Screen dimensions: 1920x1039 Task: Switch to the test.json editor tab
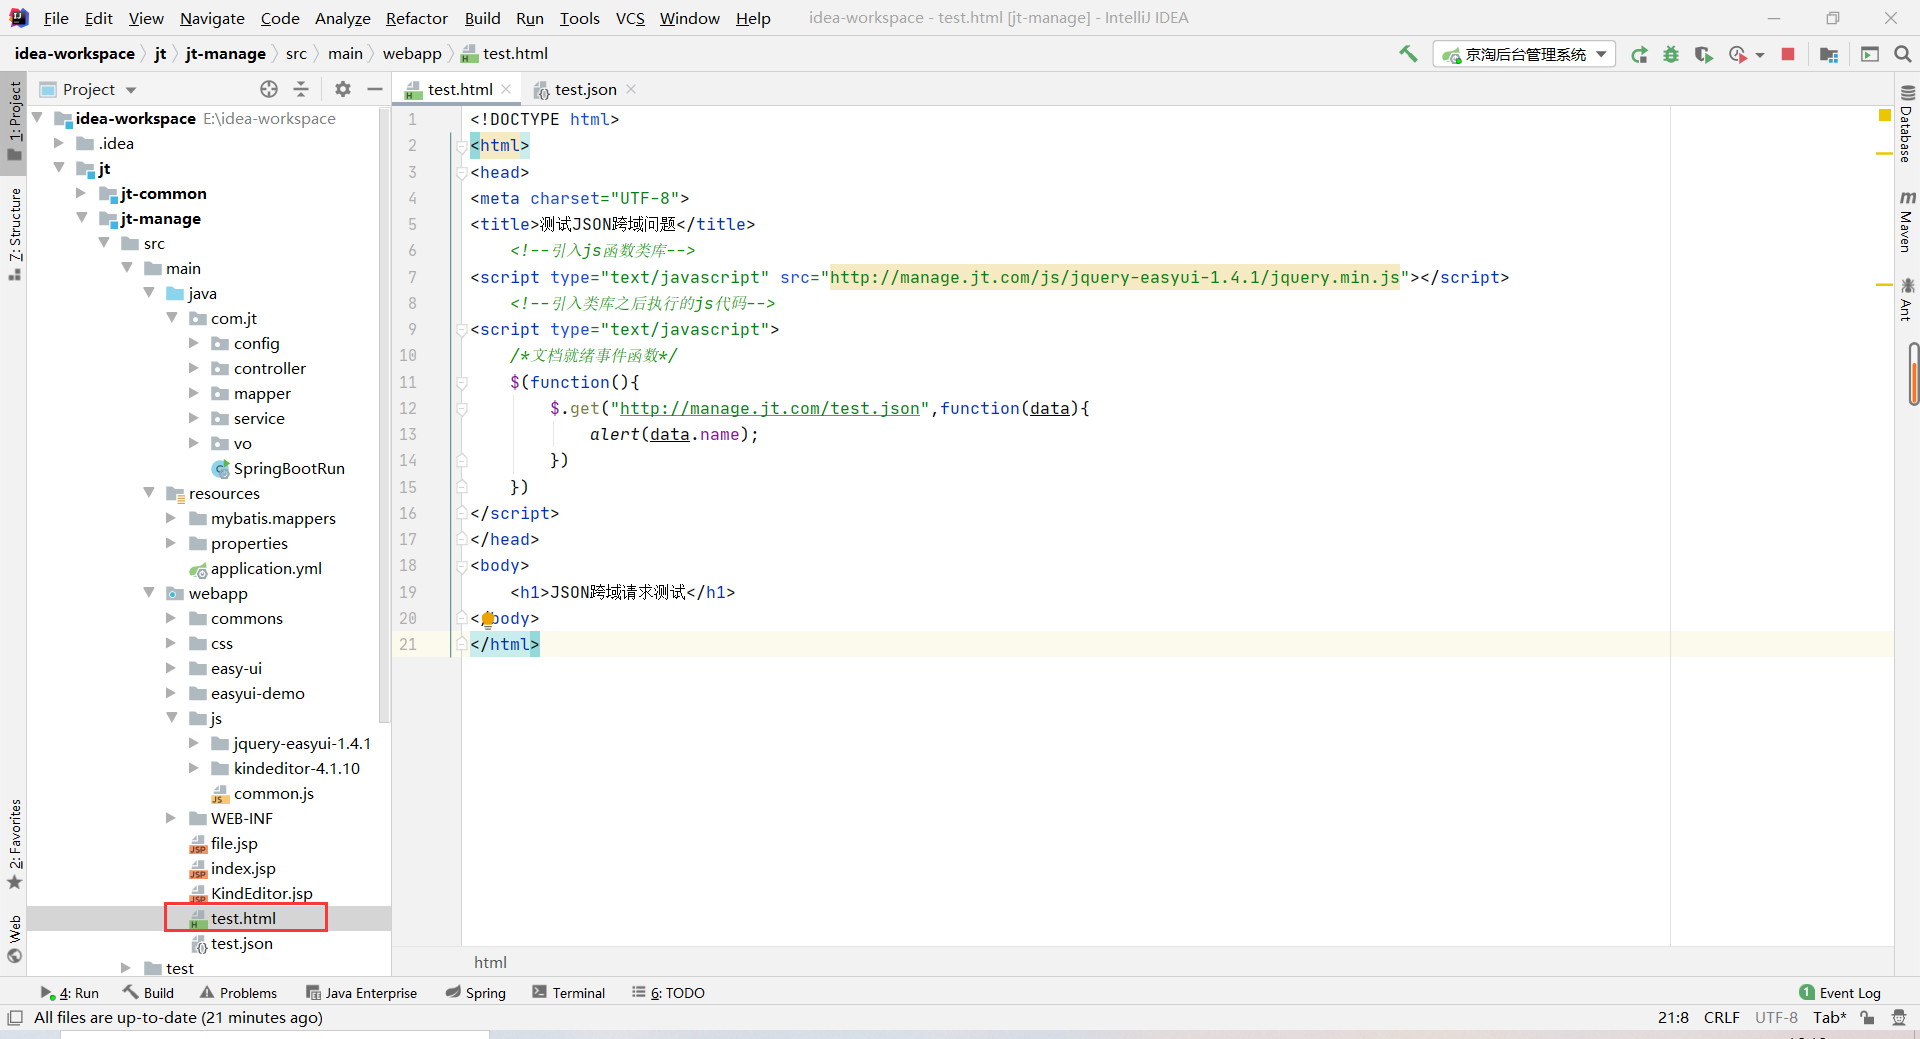[585, 90]
